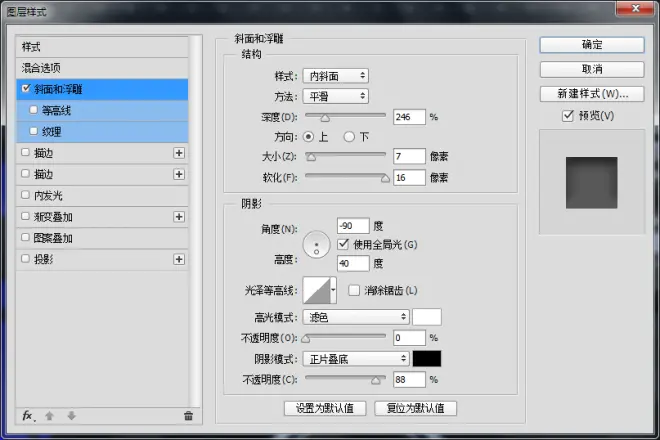Viewport: 660px width, 440px height.
Task: Open the 方法 dropdown showing 平滑
Action: tap(335, 96)
